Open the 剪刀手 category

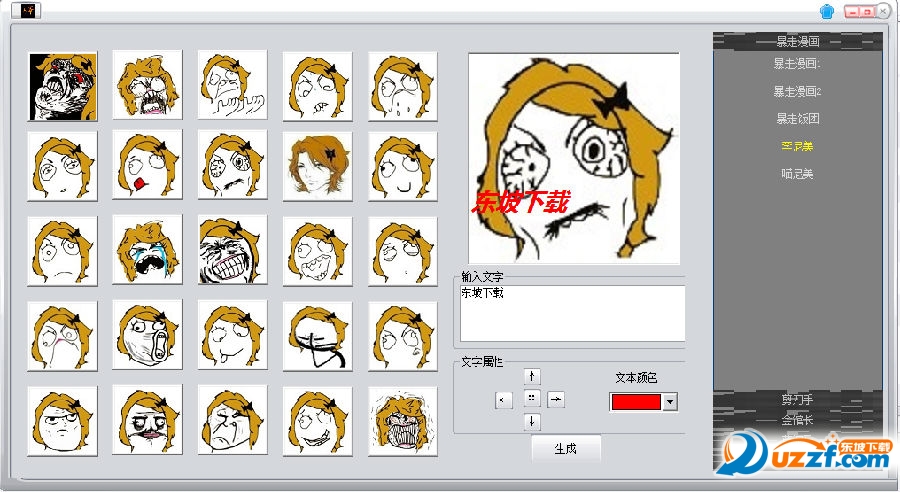click(797, 400)
